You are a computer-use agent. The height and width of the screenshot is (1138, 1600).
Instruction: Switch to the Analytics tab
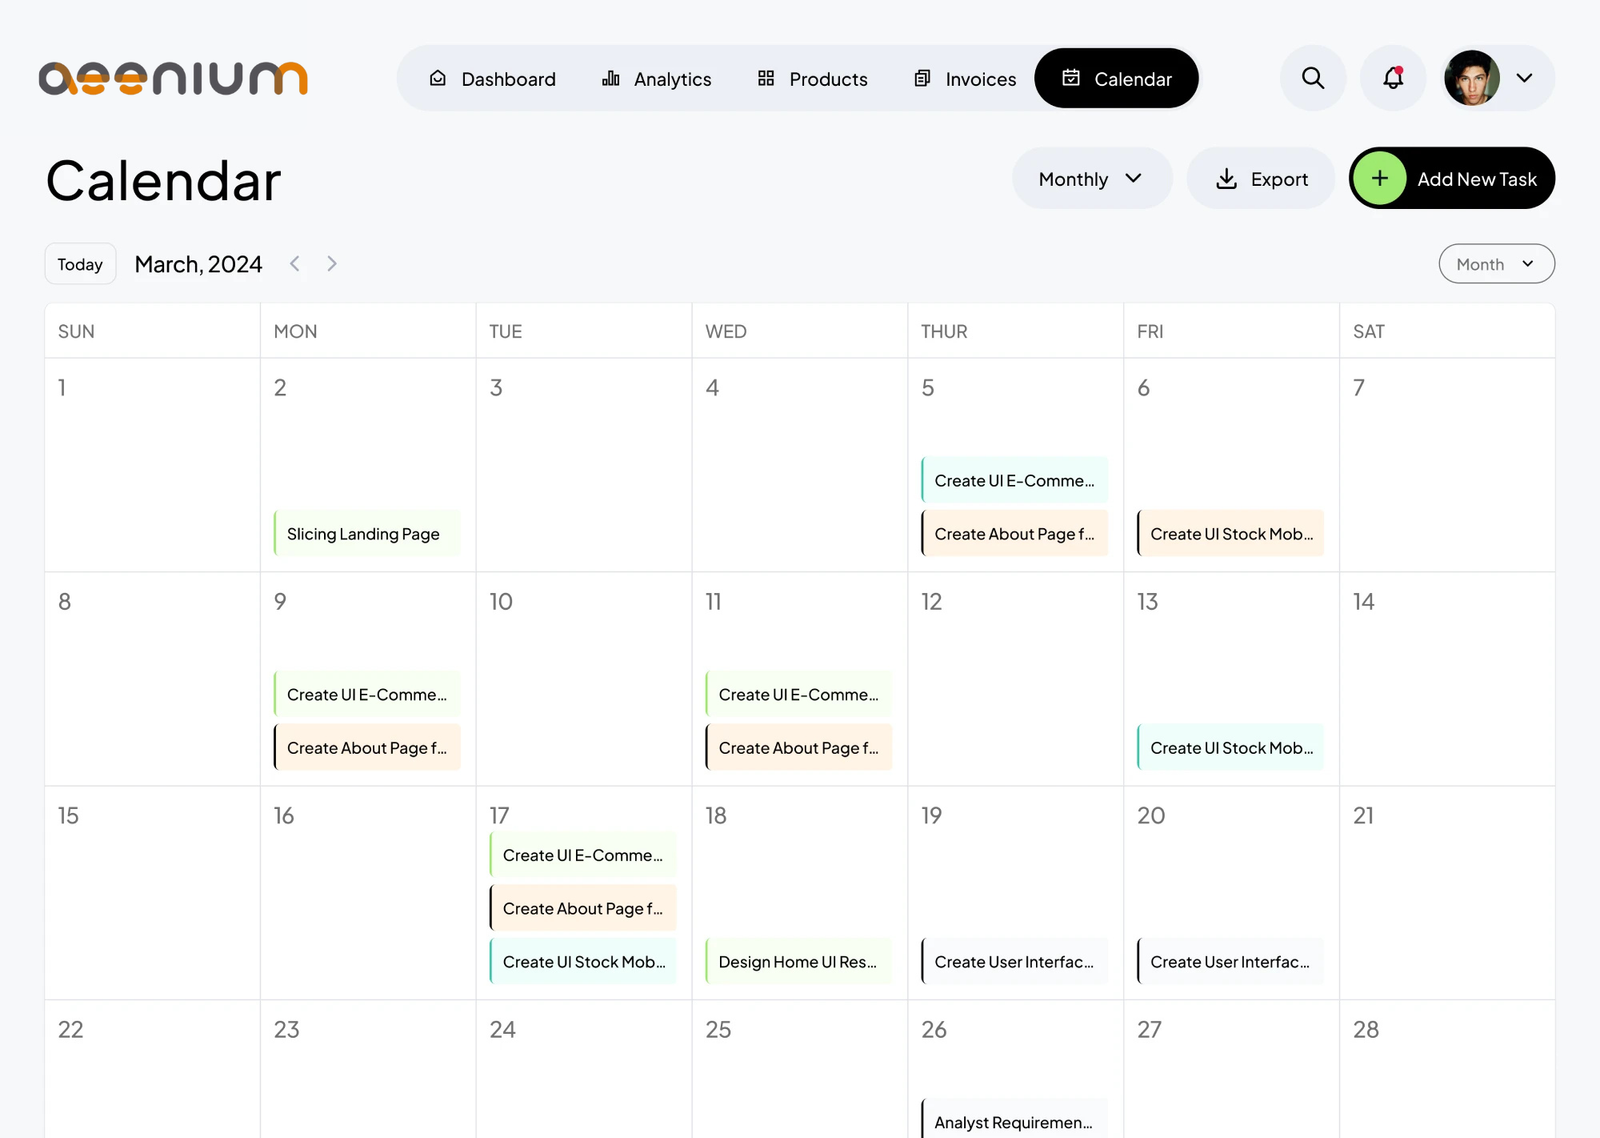click(x=657, y=79)
